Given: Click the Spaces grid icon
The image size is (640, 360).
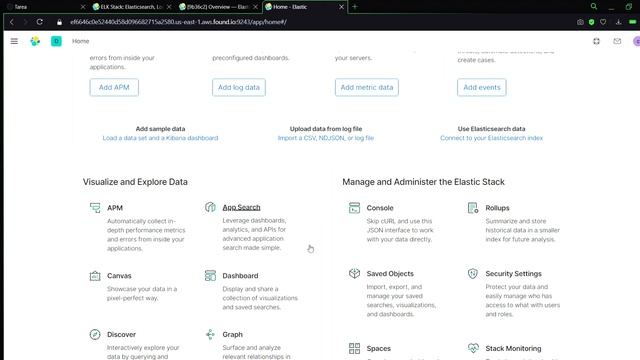Looking at the screenshot, I should click(x=354, y=348).
